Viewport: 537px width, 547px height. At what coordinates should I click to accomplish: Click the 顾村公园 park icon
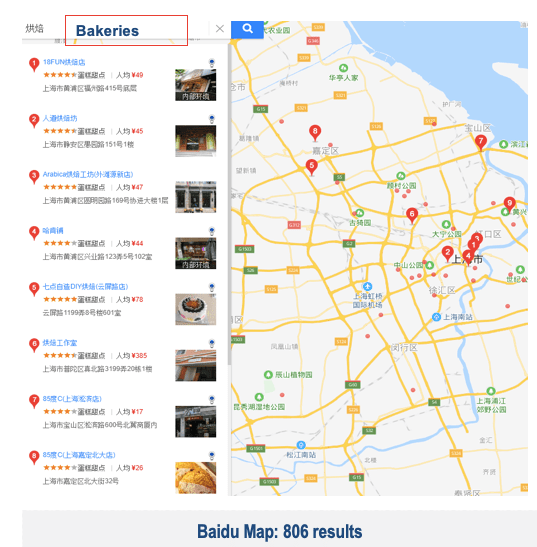401,175
